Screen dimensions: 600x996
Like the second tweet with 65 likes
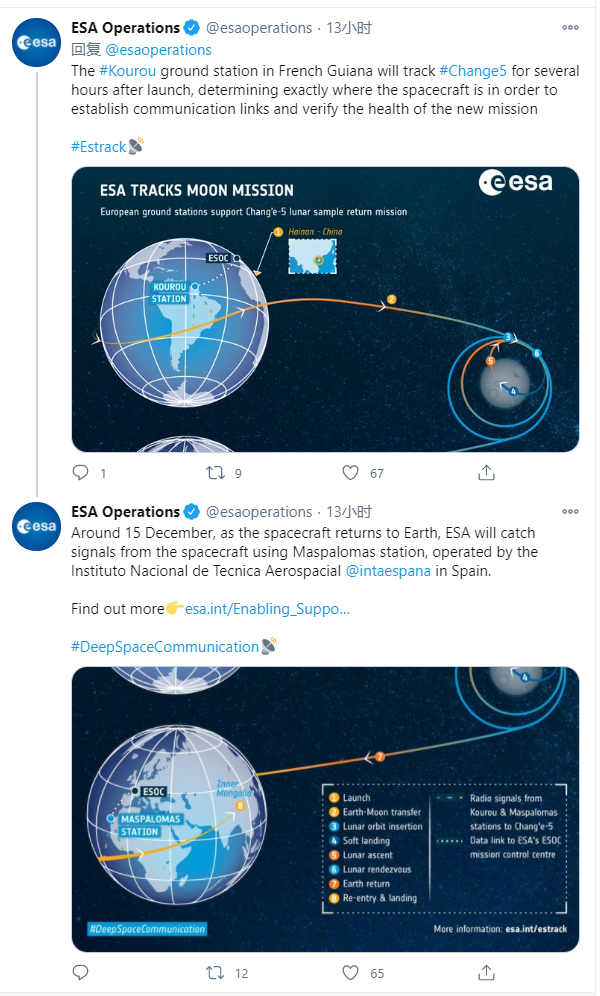pos(350,972)
